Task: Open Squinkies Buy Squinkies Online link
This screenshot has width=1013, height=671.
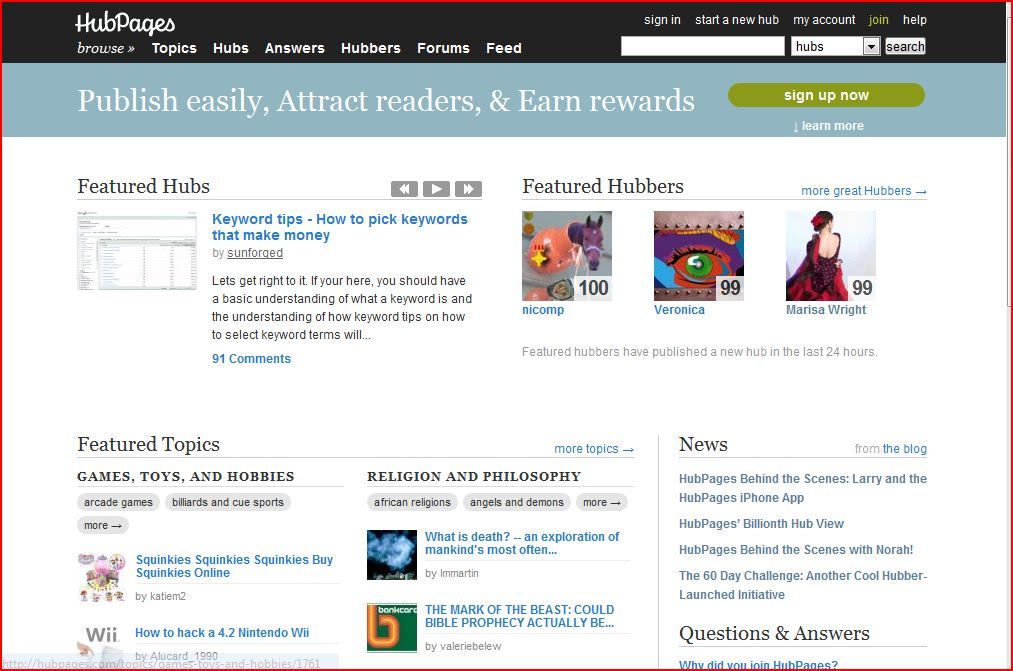Action: [x=235, y=566]
